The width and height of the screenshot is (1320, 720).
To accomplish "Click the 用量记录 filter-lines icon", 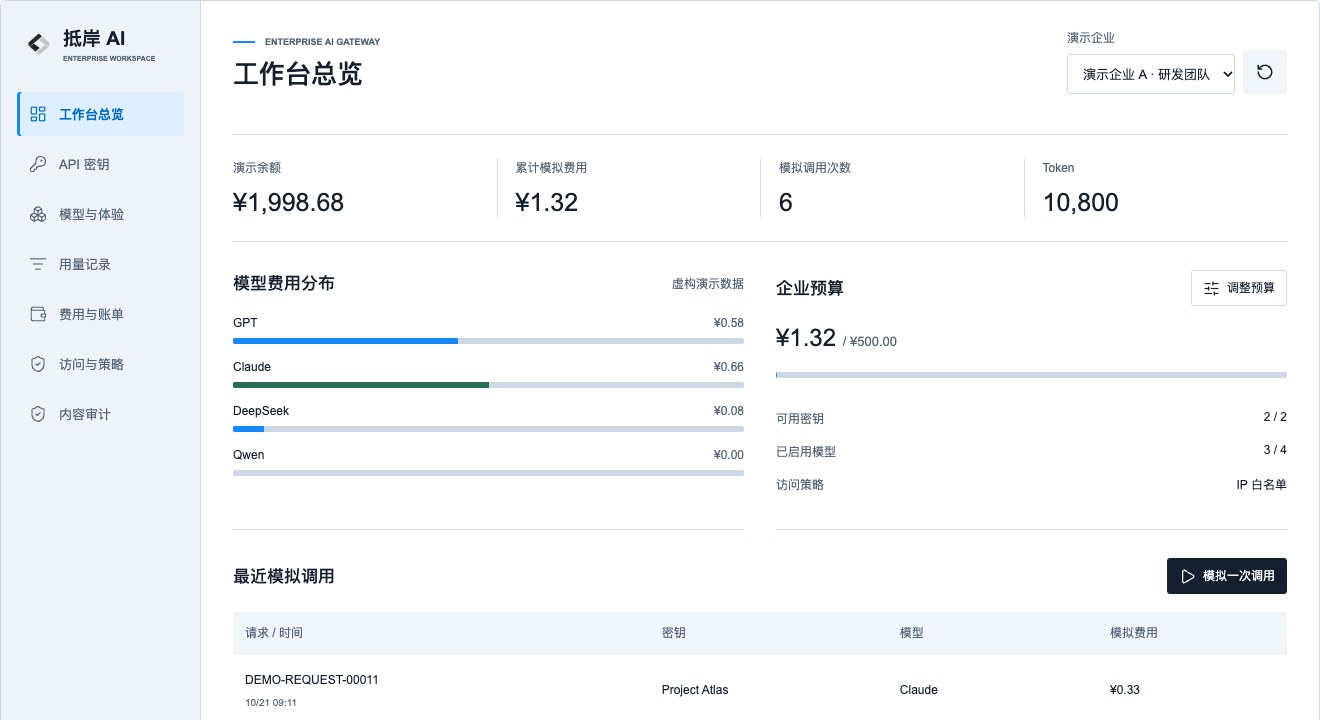I will 39,264.
